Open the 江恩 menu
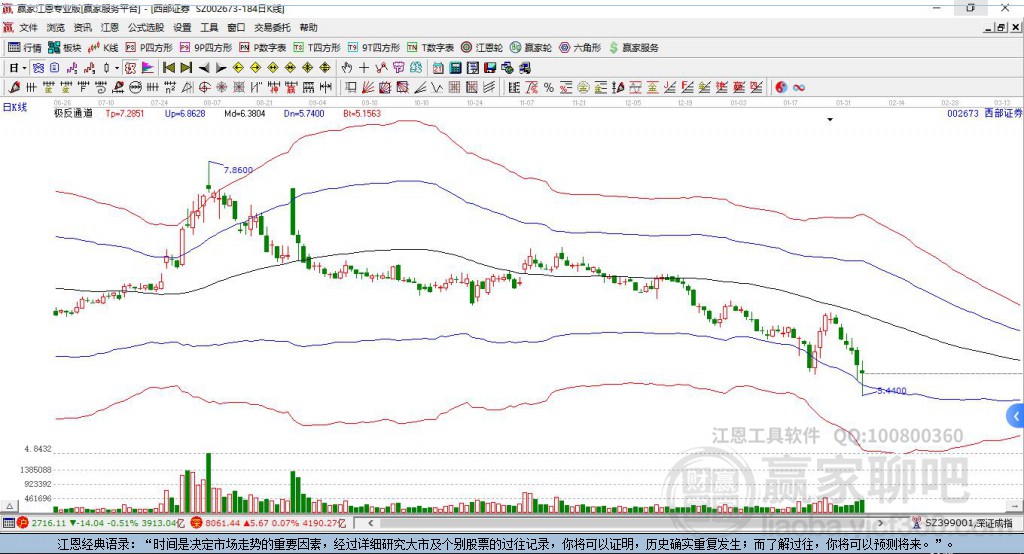 click(x=110, y=27)
